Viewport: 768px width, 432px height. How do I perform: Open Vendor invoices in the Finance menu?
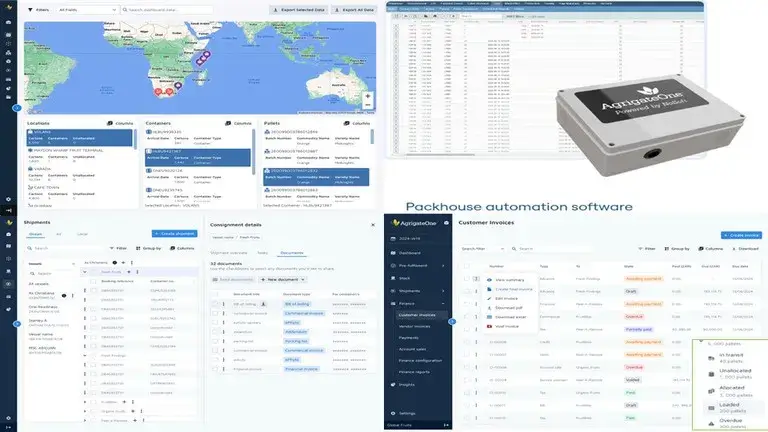tap(417, 325)
